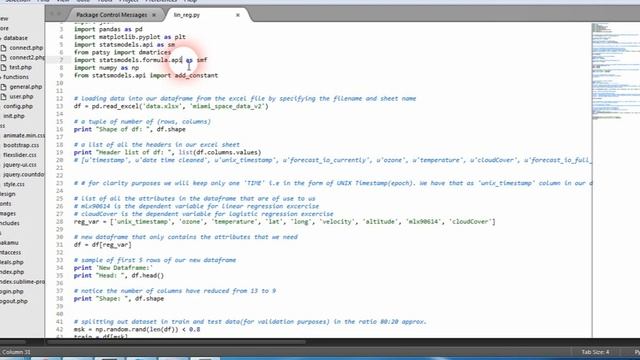Viewport: 640px width, 360px height.
Task: Open the index.sublime-project file in sidebar
Action: [22, 282]
